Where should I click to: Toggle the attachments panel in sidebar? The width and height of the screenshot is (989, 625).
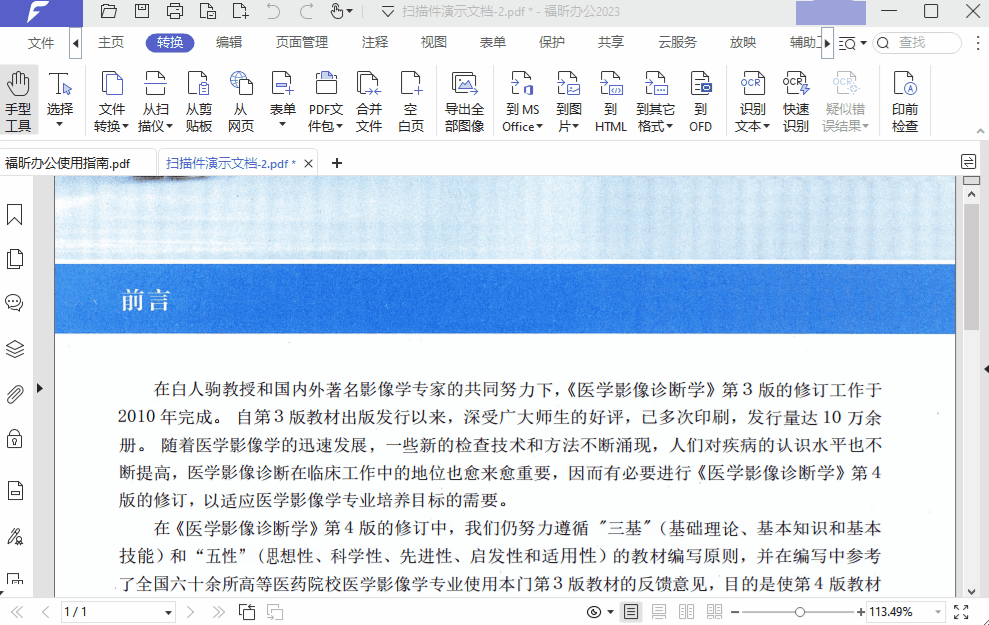click(x=14, y=394)
